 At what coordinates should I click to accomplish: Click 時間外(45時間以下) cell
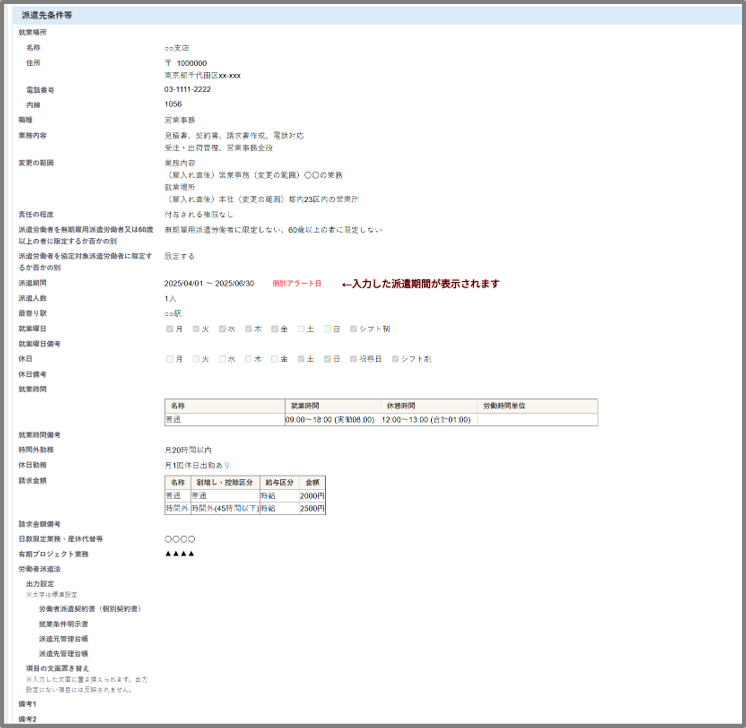coord(225,509)
